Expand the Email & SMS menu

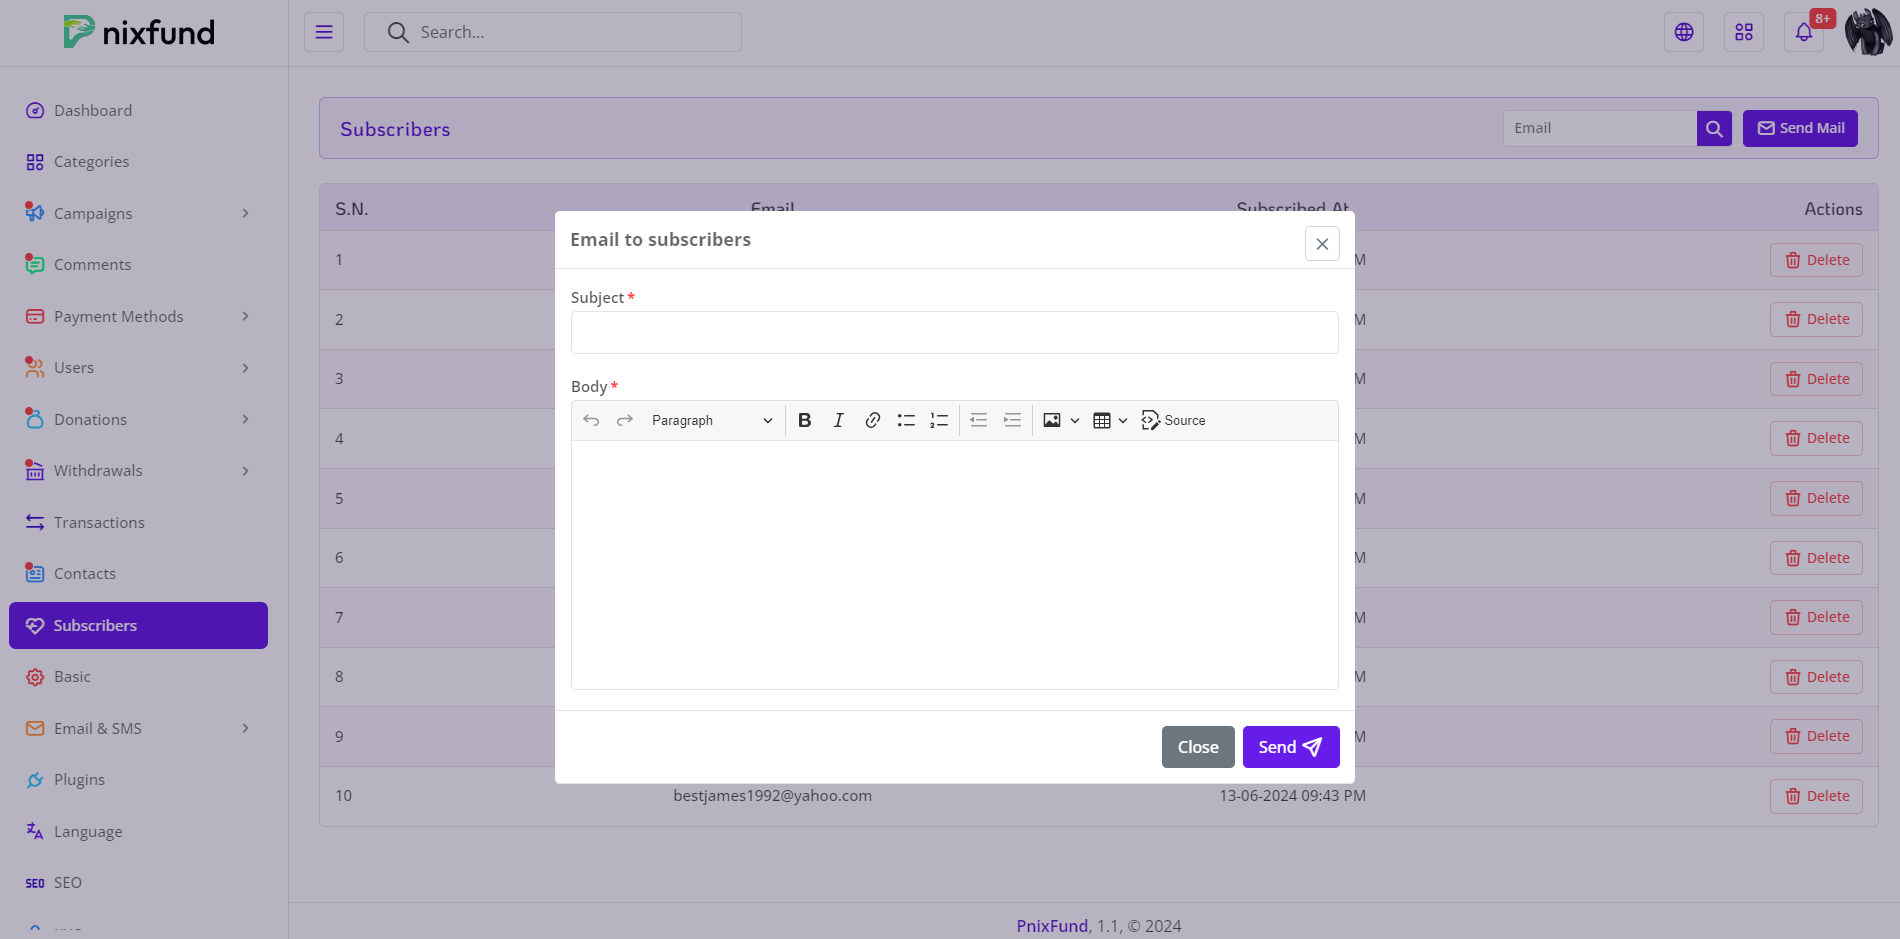tap(138, 729)
